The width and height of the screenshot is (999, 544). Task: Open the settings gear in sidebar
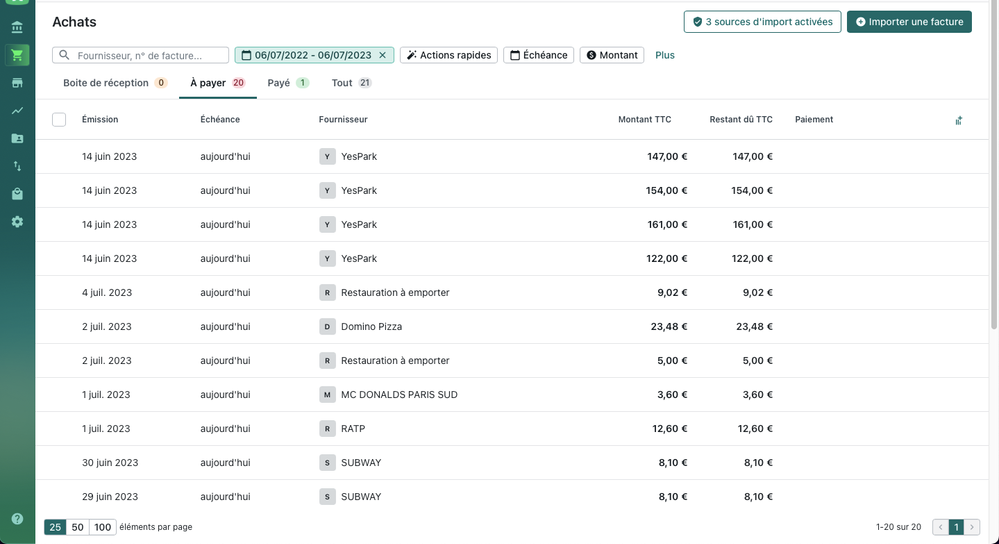(x=17, y=221)
